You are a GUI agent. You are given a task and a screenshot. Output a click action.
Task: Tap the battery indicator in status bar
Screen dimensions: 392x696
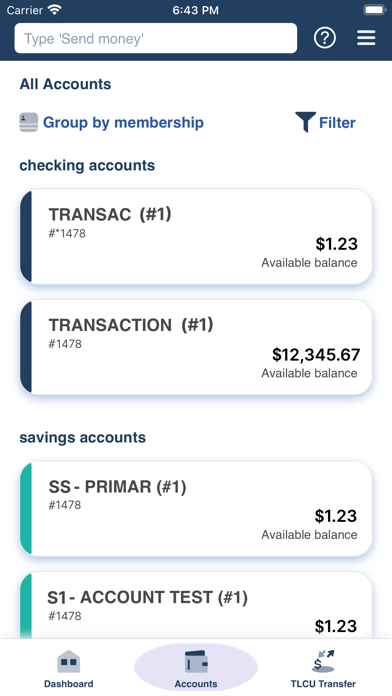point(374,10)
